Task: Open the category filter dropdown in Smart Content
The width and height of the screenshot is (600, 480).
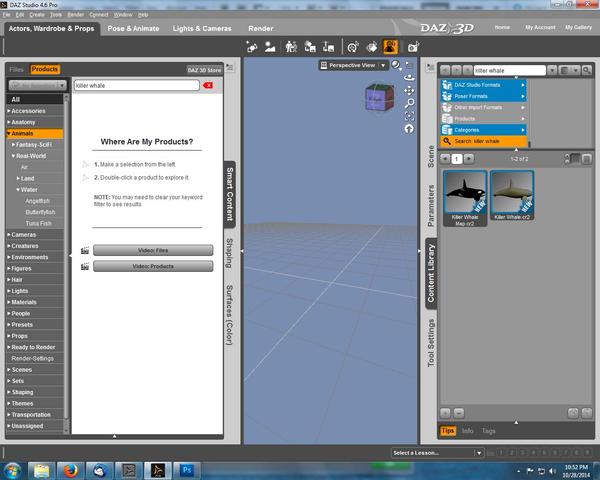Action: pos(37,85)
